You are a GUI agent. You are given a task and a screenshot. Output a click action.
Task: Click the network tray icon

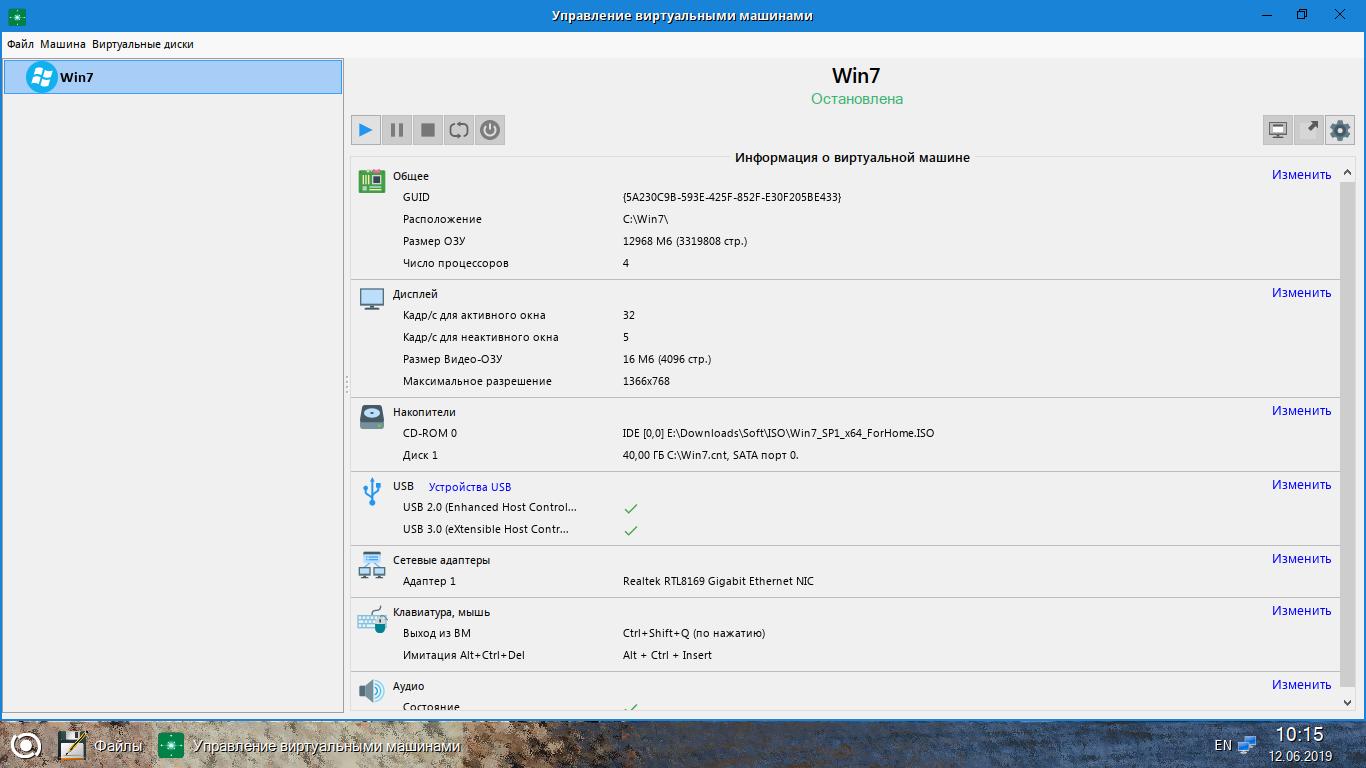(1247, 745)
